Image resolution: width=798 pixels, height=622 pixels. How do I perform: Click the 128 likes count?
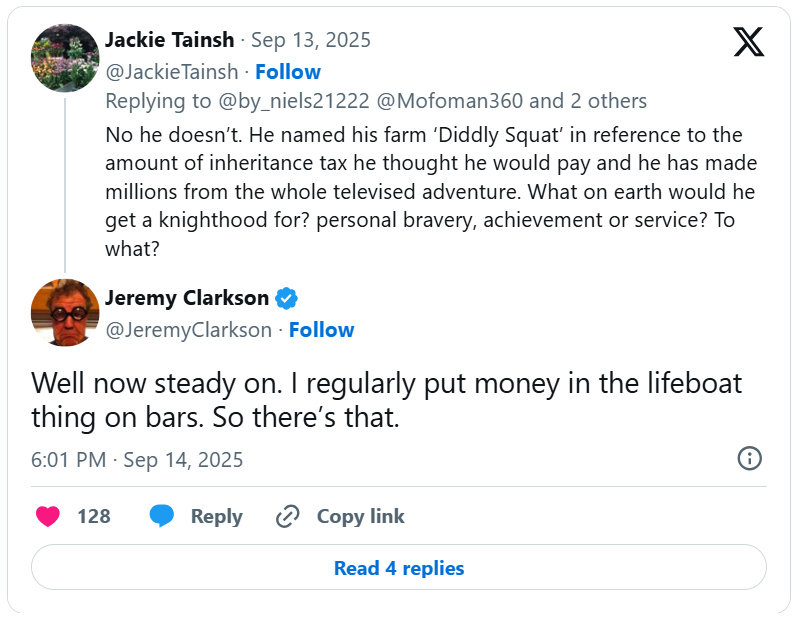click(94, 516)
